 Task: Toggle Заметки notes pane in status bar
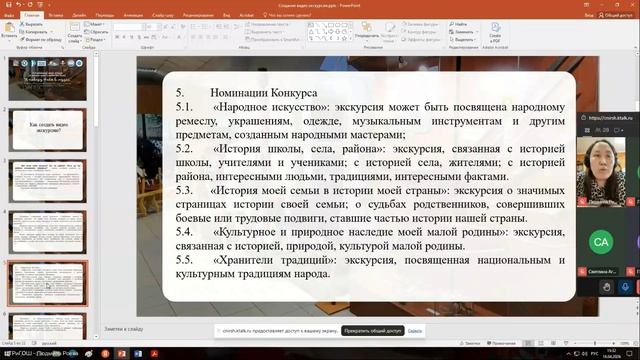click(x=470, y=343)
